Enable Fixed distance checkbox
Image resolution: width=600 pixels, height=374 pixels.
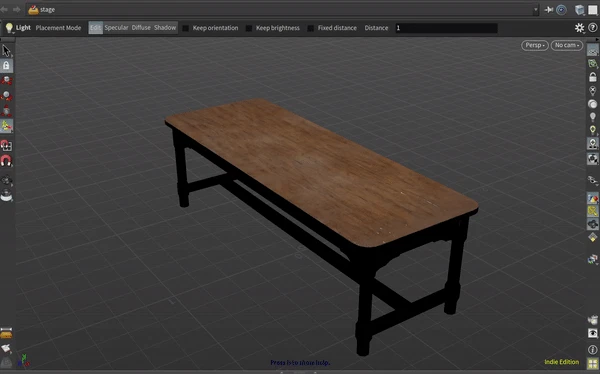point(311,28)
